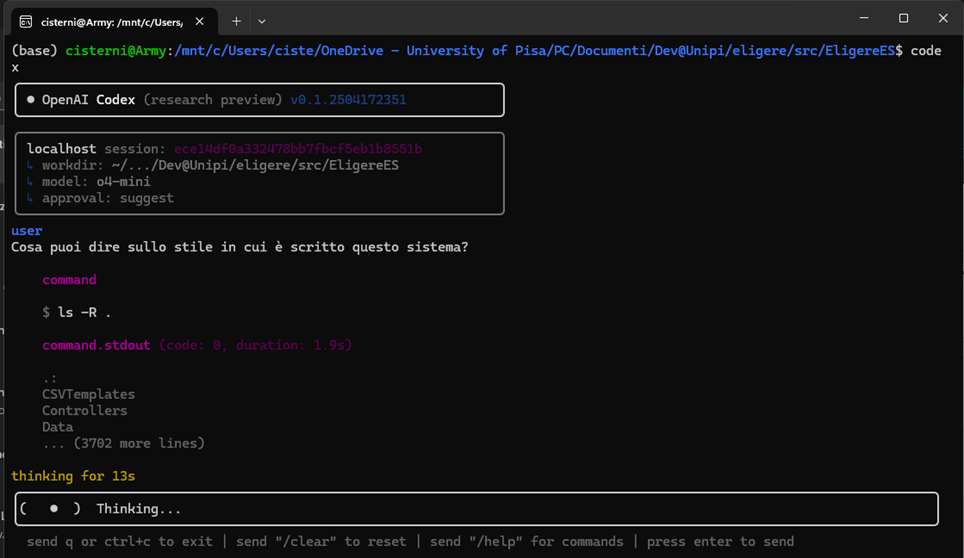Click Controllers in the output
The height and width of the screenshot is (558, 964).
click(85, 411)
